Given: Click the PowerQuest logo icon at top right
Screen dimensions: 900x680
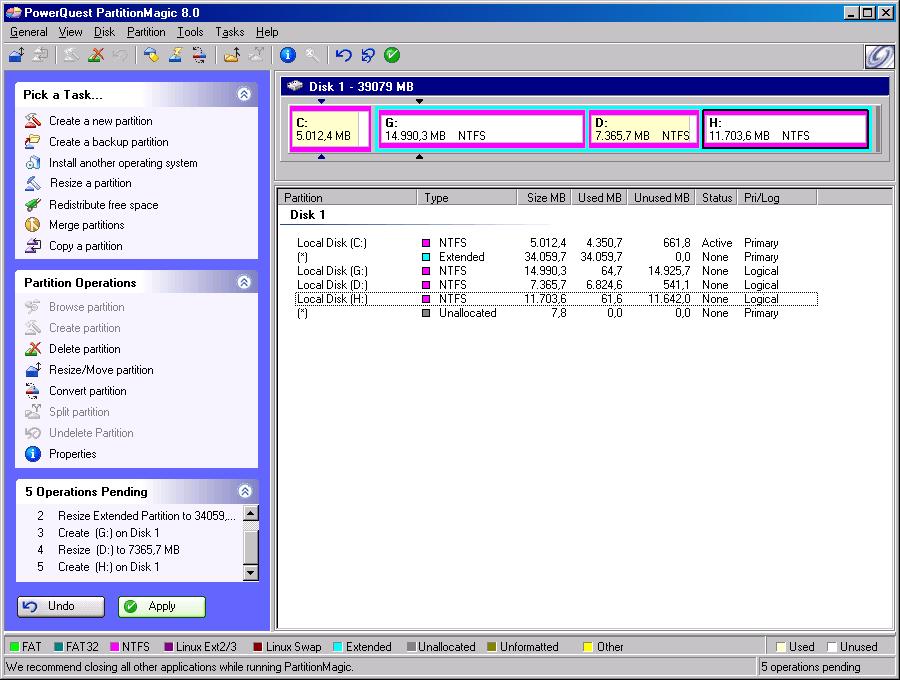Looking at the screenshot, I should pos(879,56).
